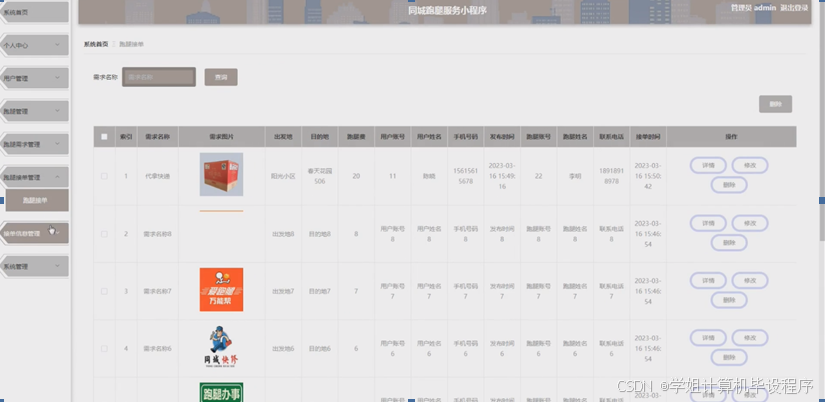This screenshot has height=402, width=825.
Task: View 详情 for row 需求名称8
Action: coord(708,223)
